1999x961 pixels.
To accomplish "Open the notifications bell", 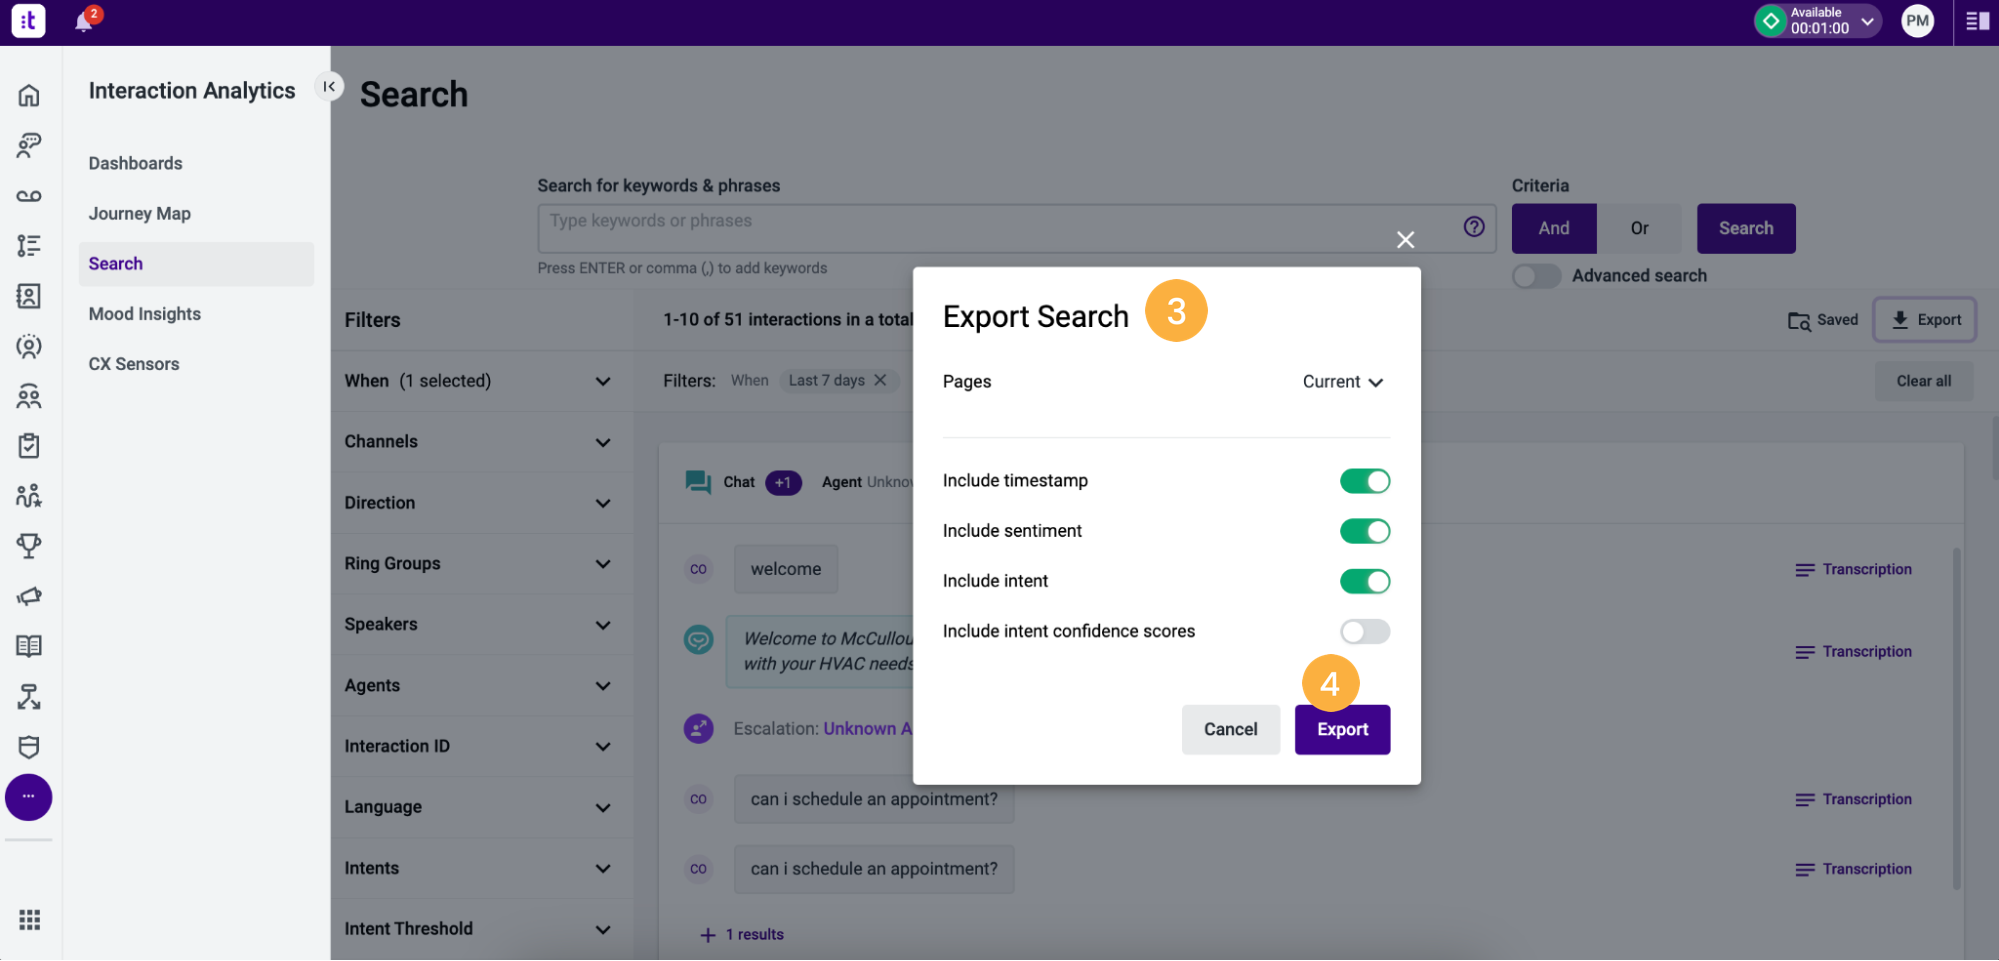I will click(x=84, y=21).
